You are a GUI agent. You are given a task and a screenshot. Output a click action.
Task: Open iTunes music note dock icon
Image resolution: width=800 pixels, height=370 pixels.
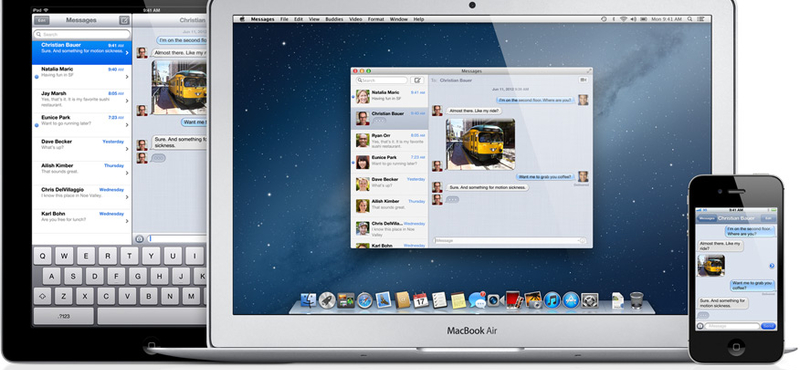pyautogui.click(x=552, y=300)
